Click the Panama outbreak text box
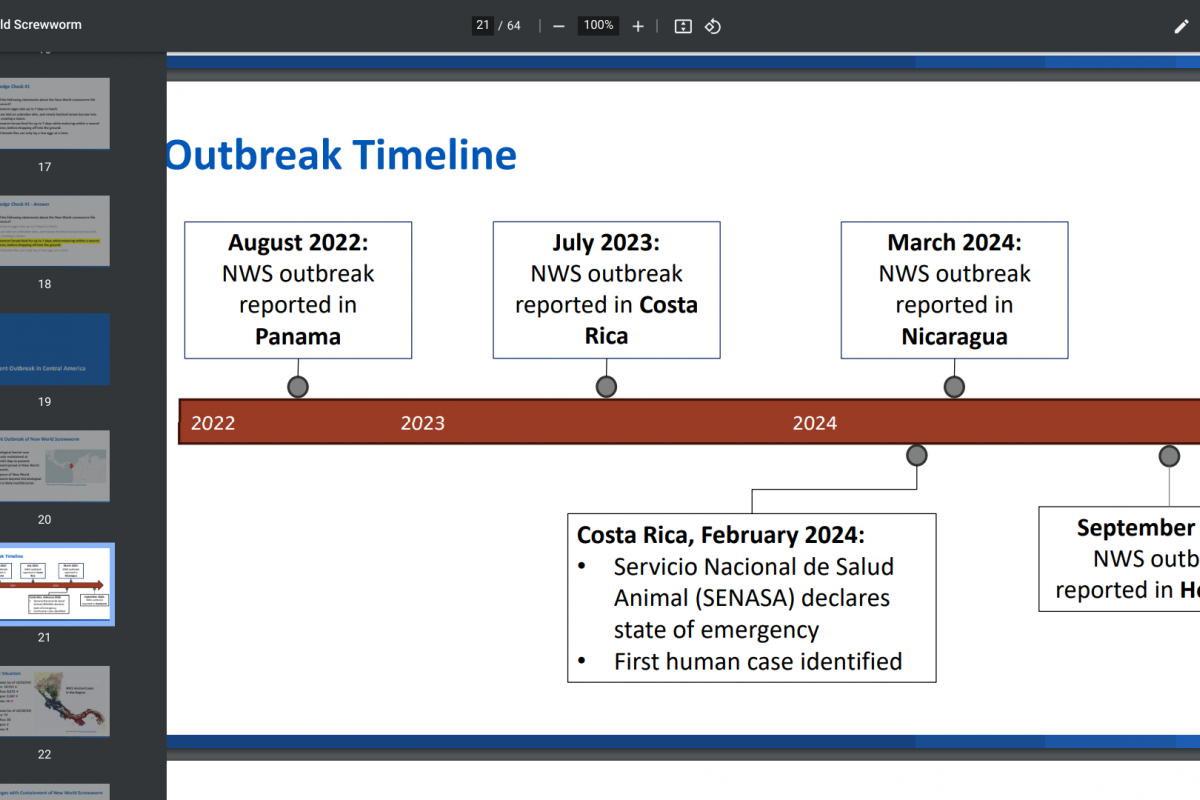Viewport: 1200px width, 800px height. tap(298, 290)
